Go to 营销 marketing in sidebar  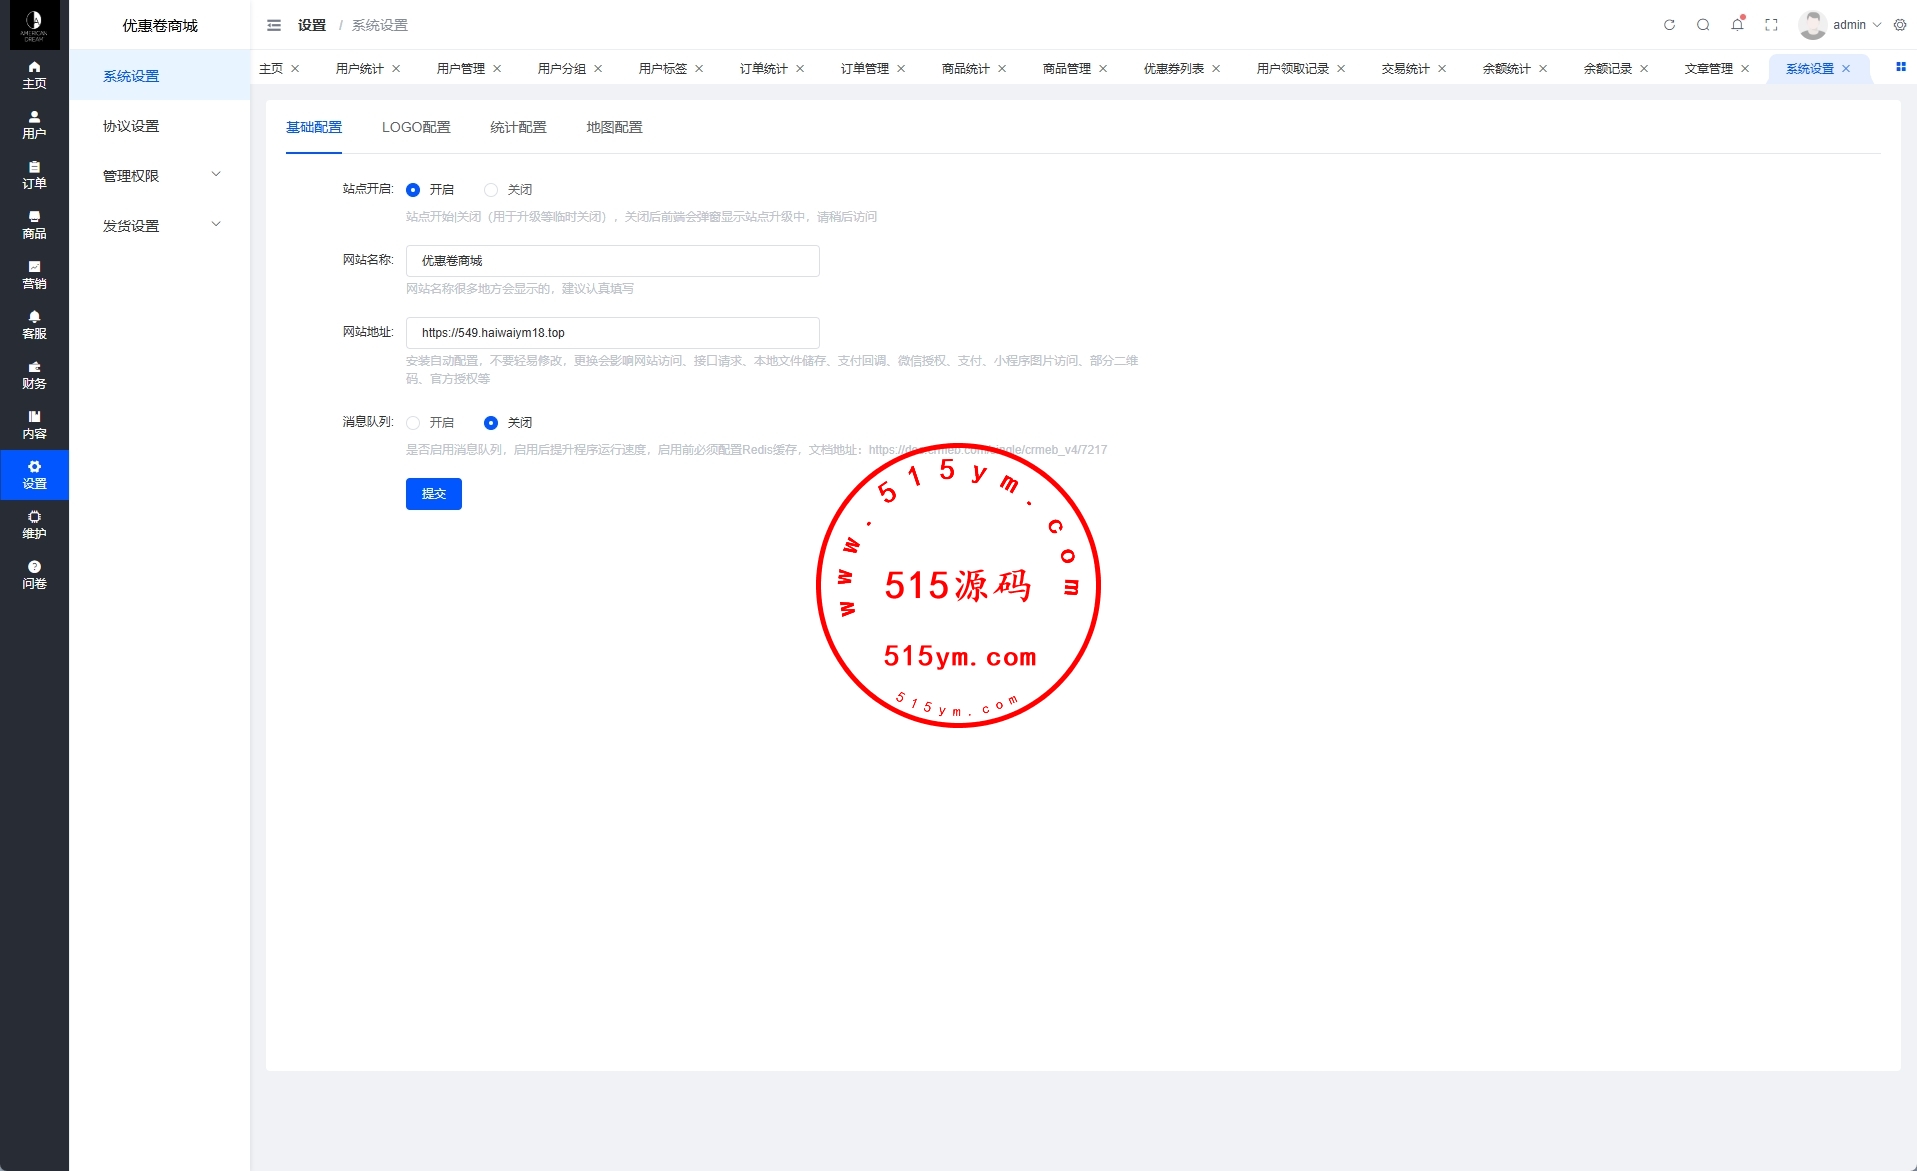pos(34,275)
